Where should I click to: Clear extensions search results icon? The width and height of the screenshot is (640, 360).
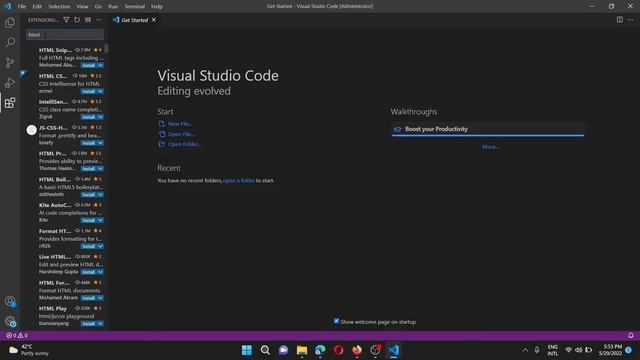point(88,20)
